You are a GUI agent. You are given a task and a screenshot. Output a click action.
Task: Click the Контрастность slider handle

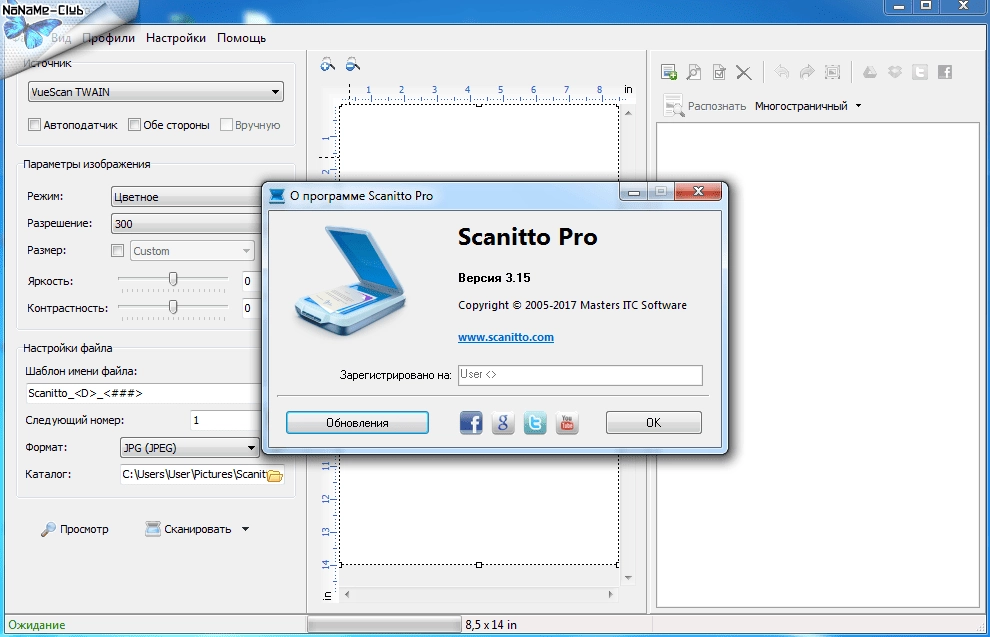click(173, 306)
